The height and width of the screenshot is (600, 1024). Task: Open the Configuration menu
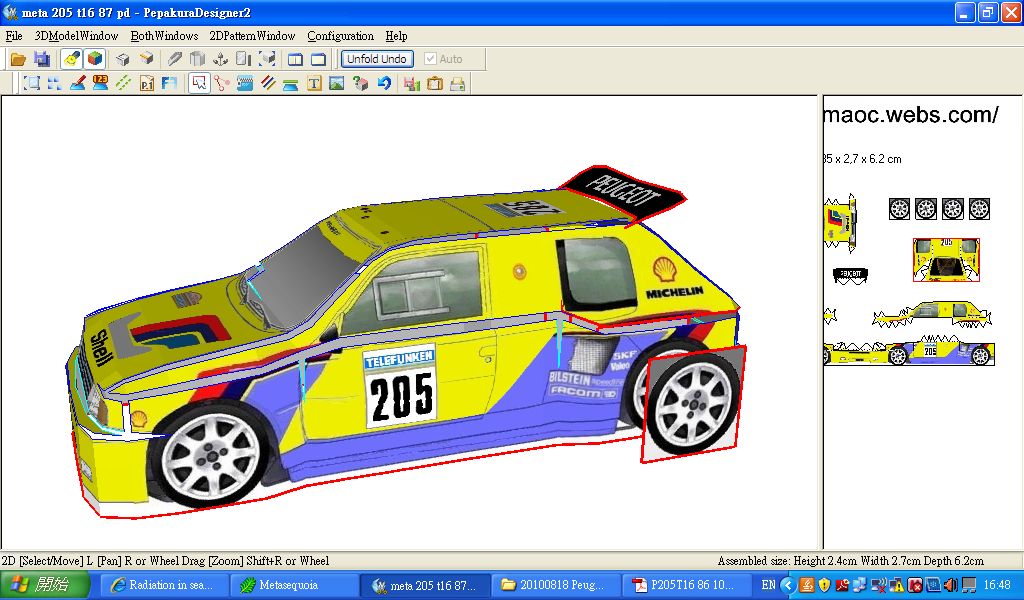(x=341, y=36)
